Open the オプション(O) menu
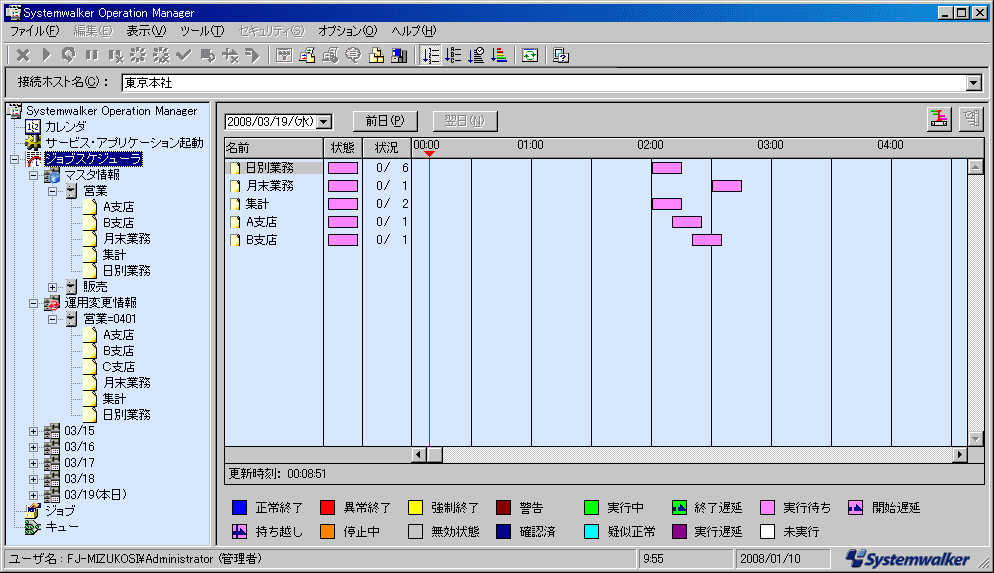 pyautogui.click(x=347, y=30)
